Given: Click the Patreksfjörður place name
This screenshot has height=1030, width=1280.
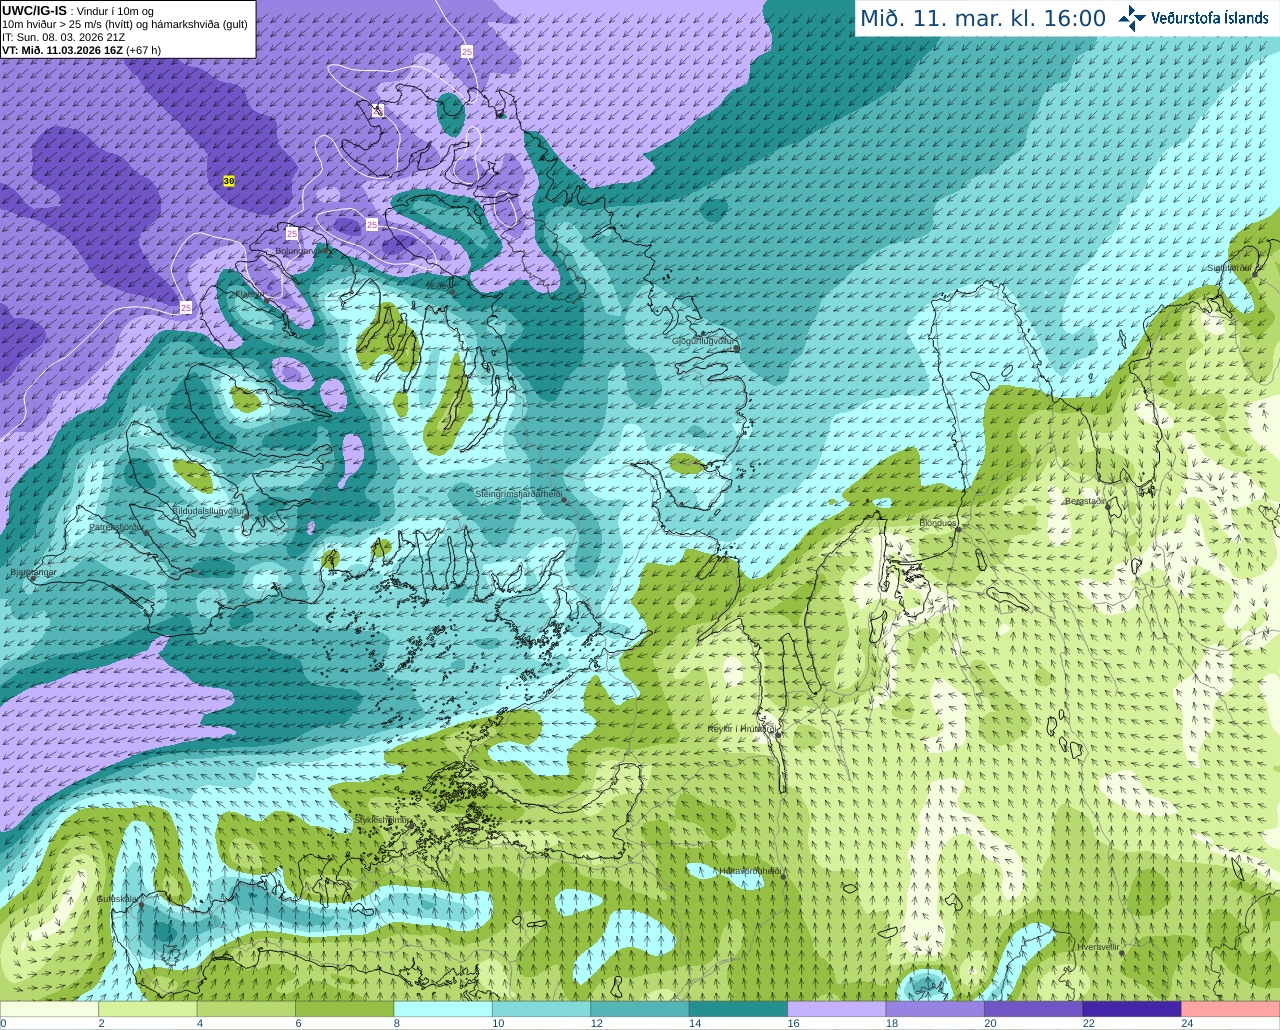Looking at the screenshot, I should pos(117,526).
